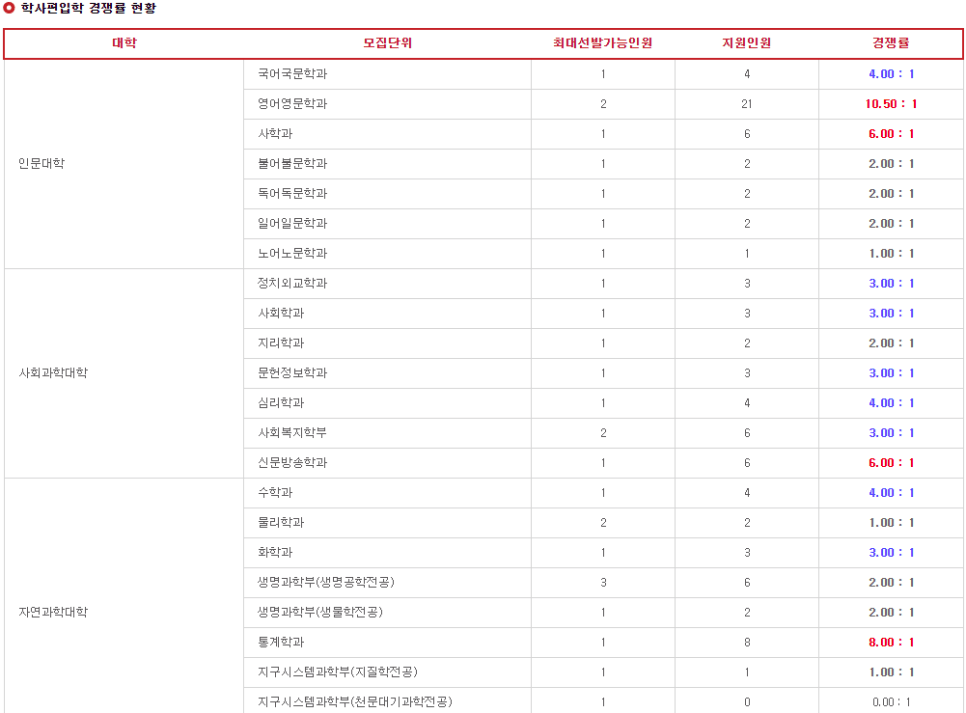Click the 지구시스템과학부(천문대기과학전공) row name
The width and height of the screenshot is (966, 713).
[355, 702]
